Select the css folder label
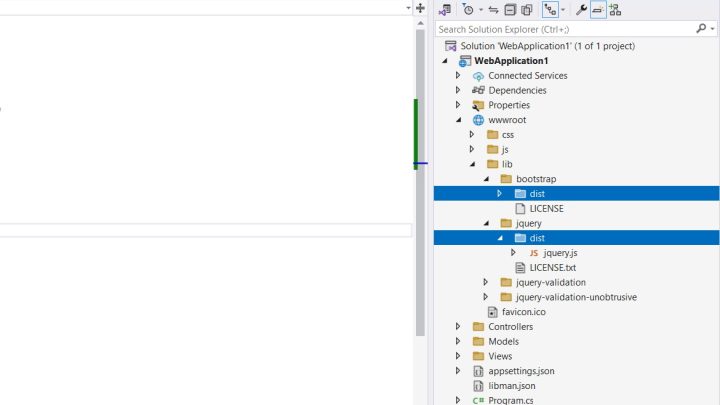This screenshot has width=720, height=405. (x=507, y=135)
